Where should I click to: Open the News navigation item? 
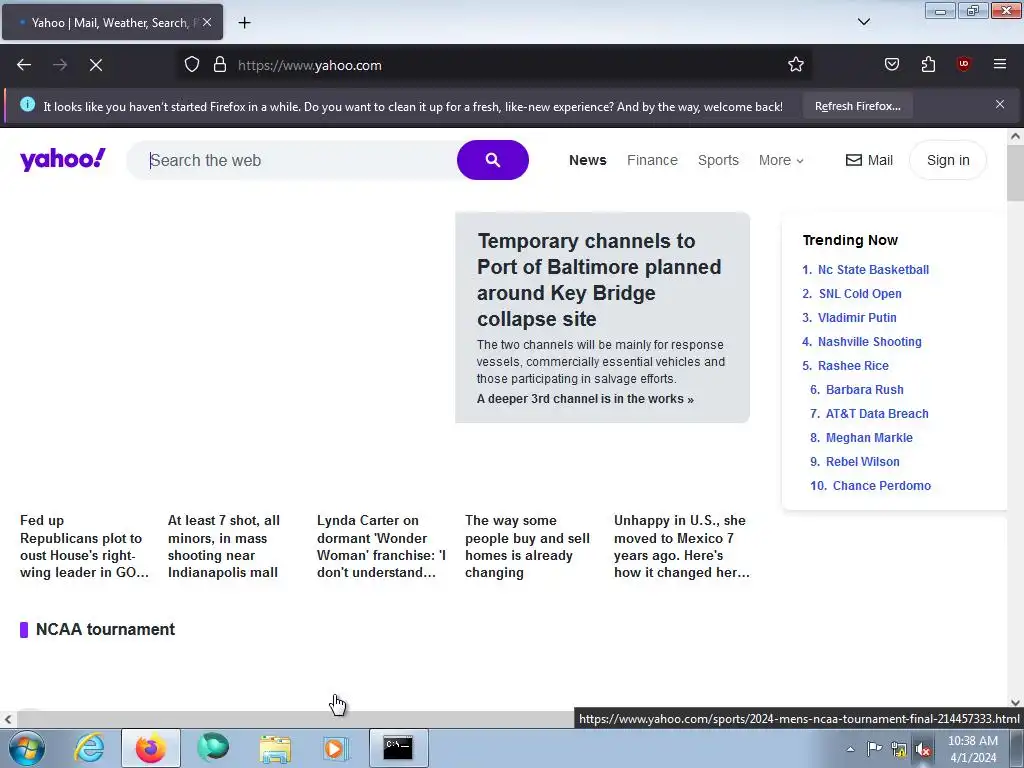[x=588, y=160]
